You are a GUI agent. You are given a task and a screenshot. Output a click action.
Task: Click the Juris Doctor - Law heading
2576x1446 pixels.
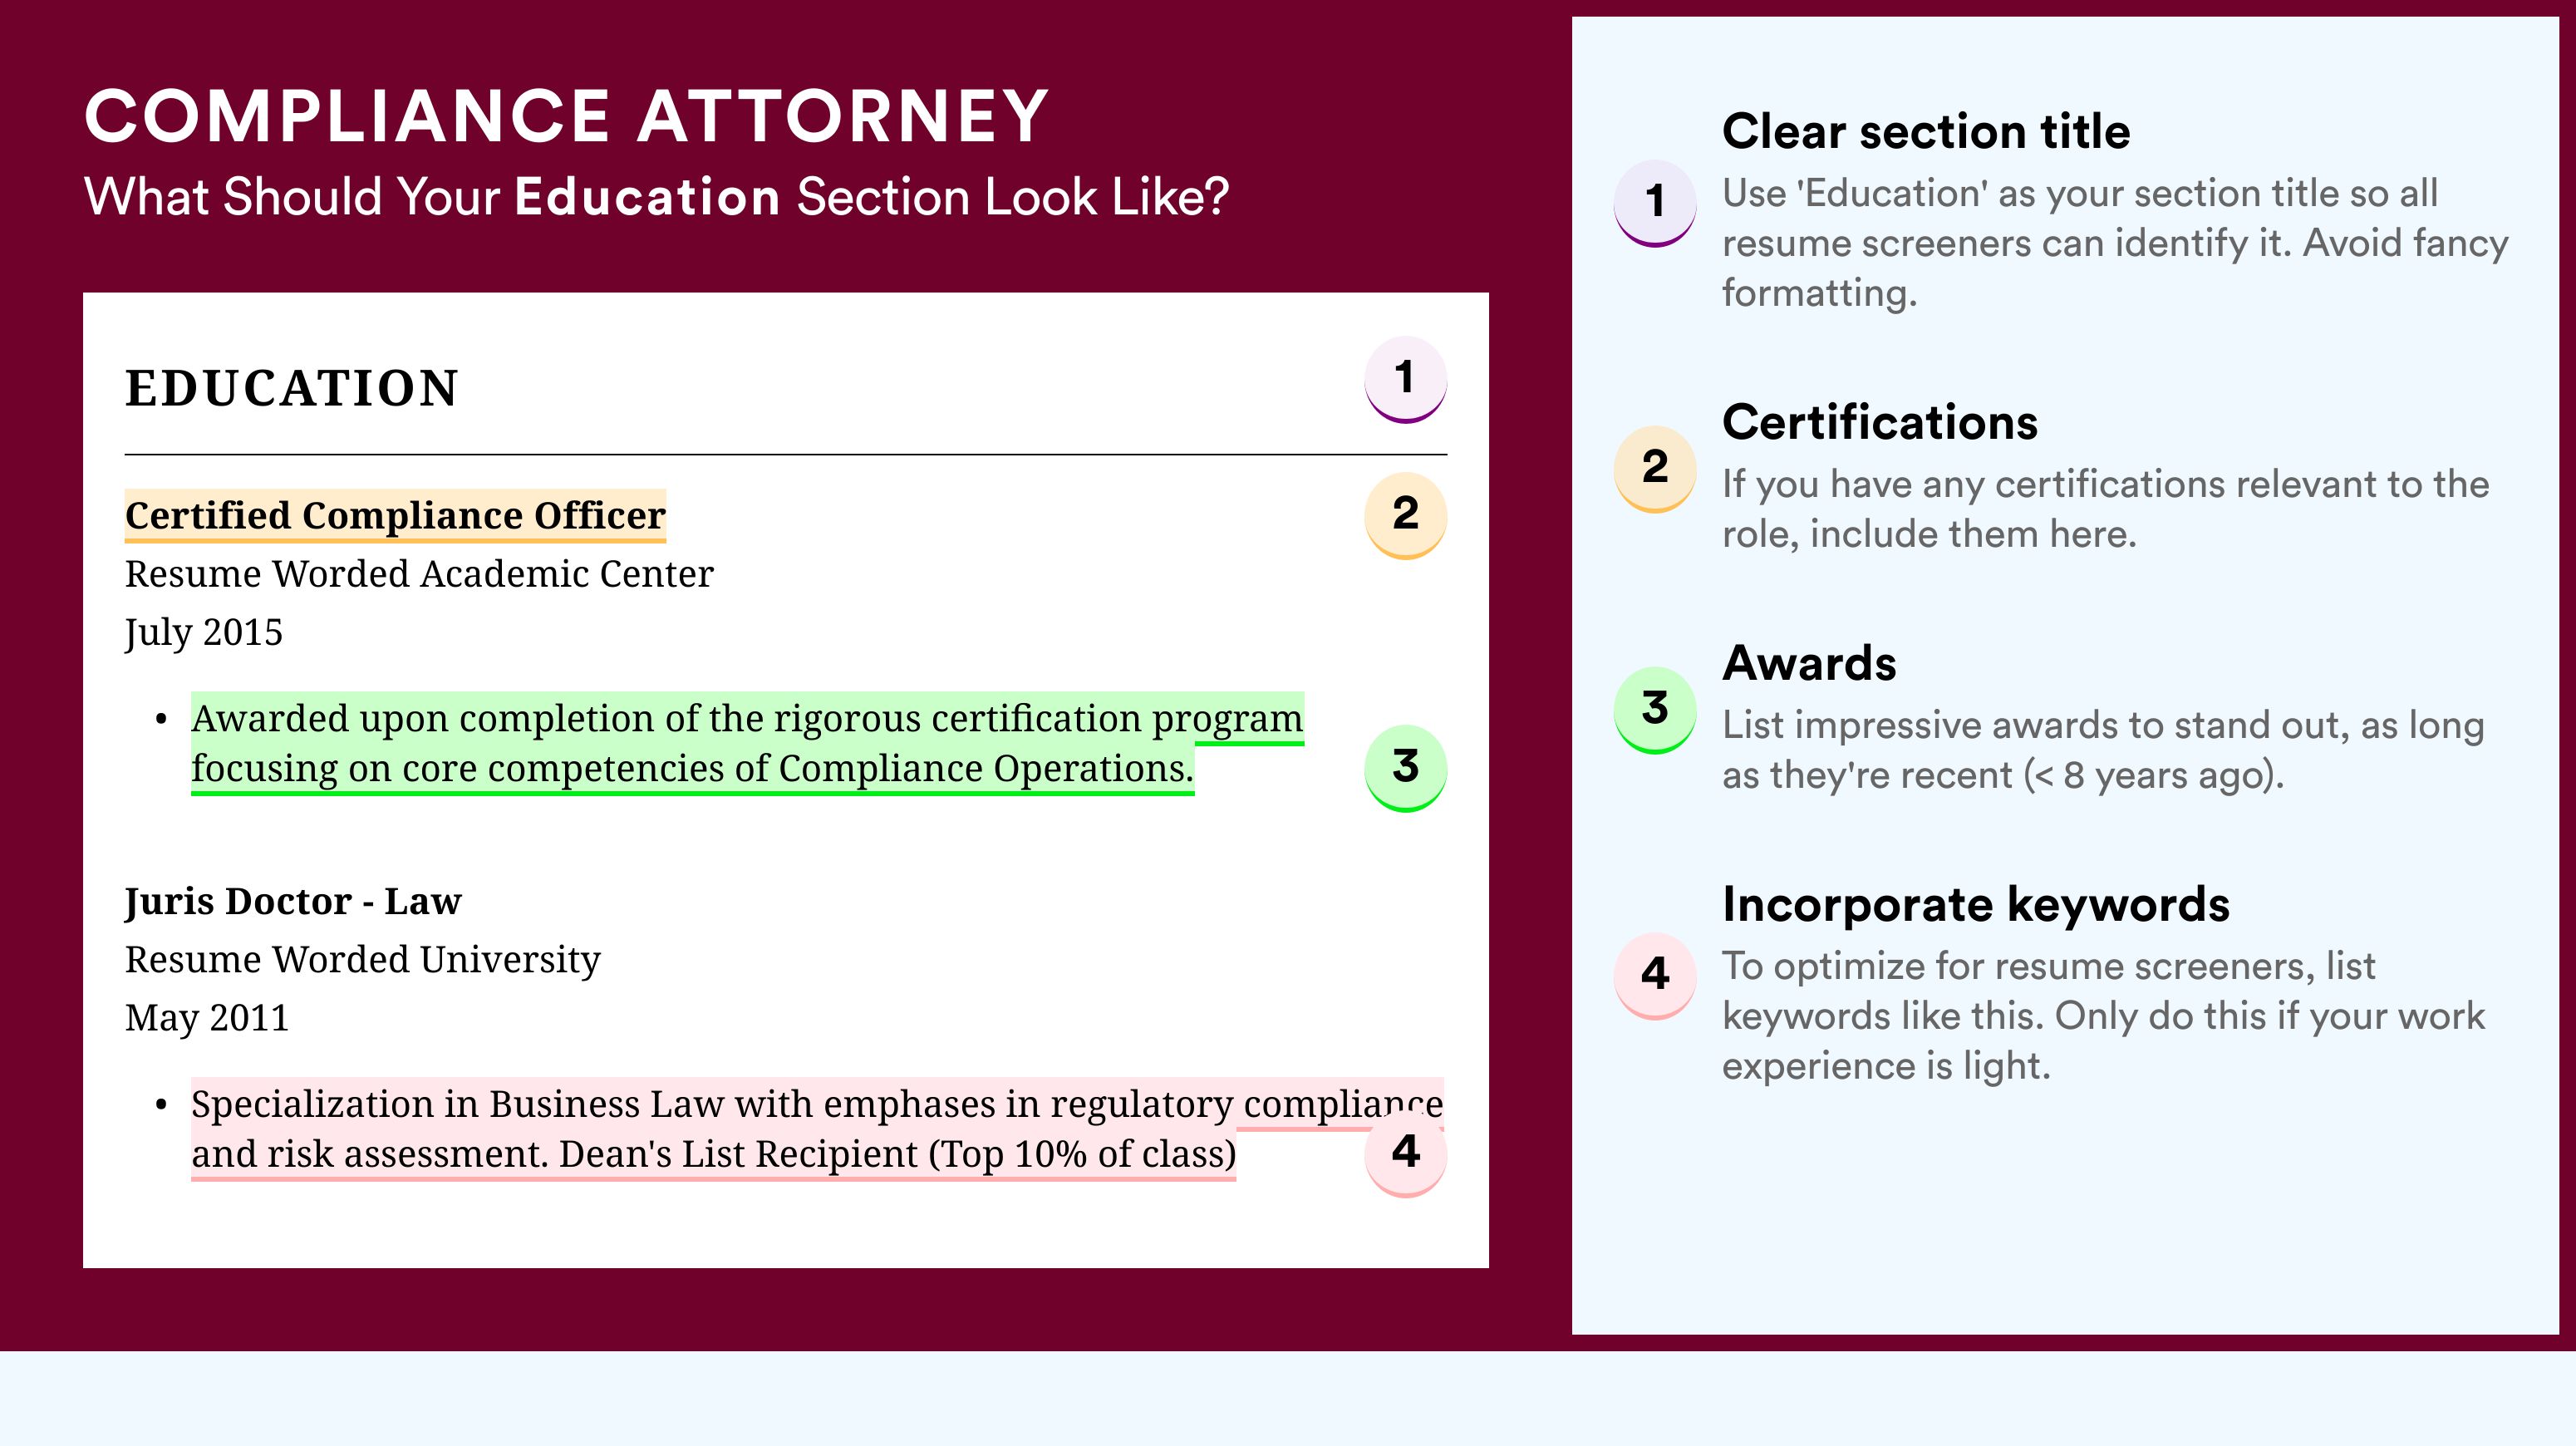(293, 902)
